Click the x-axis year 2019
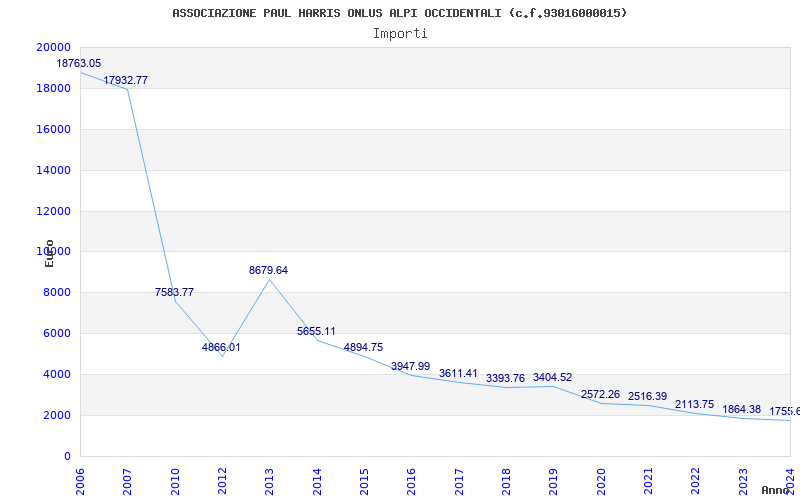This screenshot has width=800, height=500. tap(554, 482)
